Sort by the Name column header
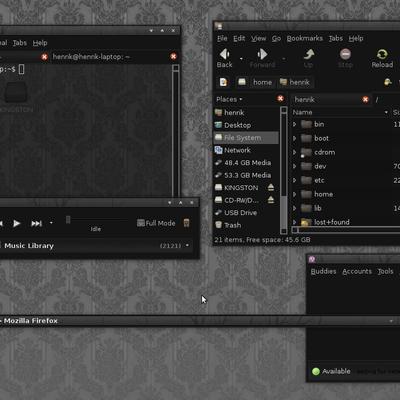Image resolution: width=400 pixels, height=400 pixels. point(340,112)
